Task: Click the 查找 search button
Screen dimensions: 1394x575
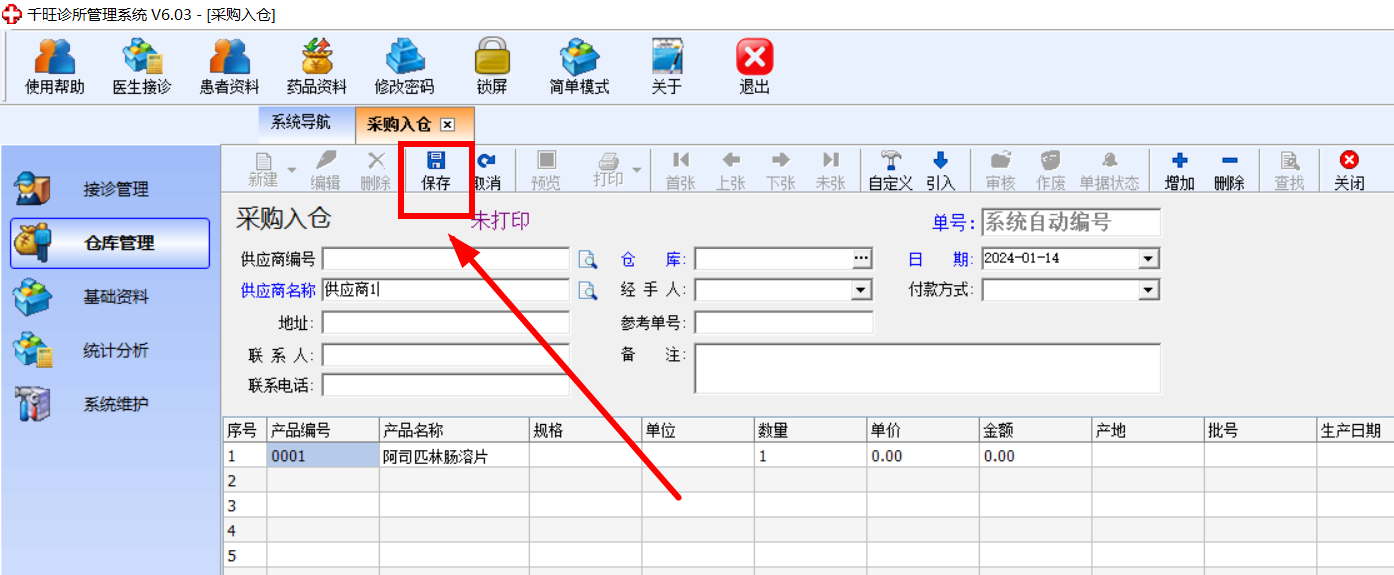Action: point(1290,170)
